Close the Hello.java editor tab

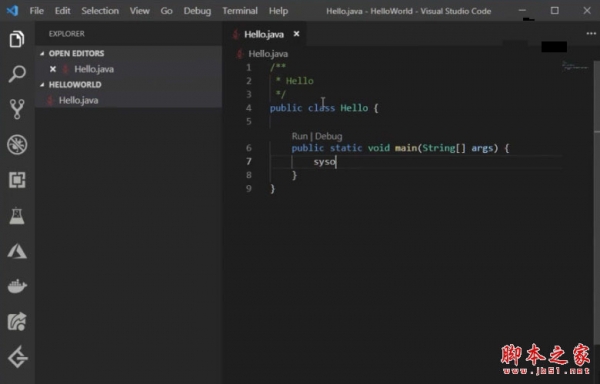[x=296, y=34]
